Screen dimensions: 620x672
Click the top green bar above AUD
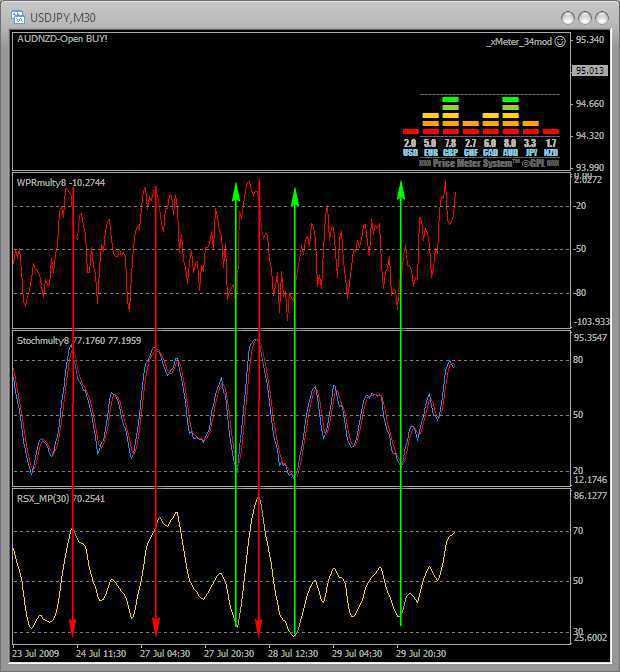point(510,99)
